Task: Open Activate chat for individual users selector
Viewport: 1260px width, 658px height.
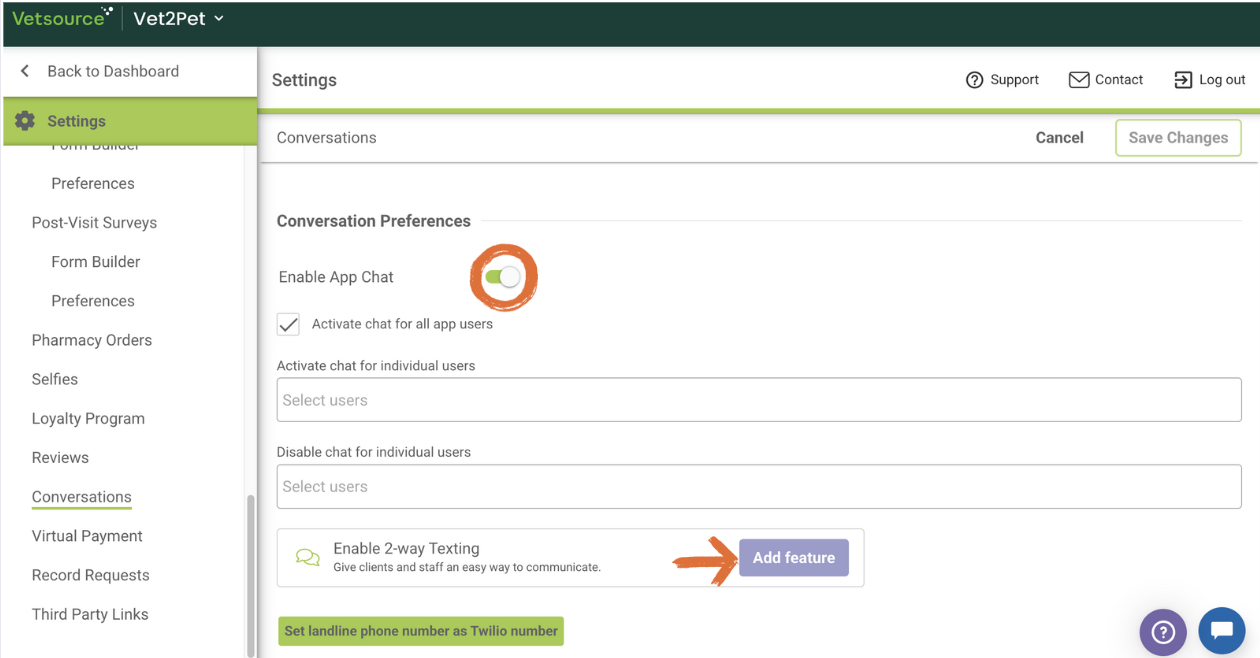Action: pos(758,400)
